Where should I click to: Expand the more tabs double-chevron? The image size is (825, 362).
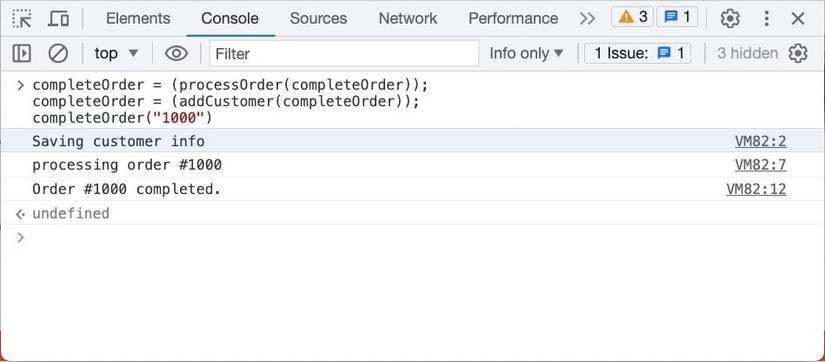coord(587,18)
